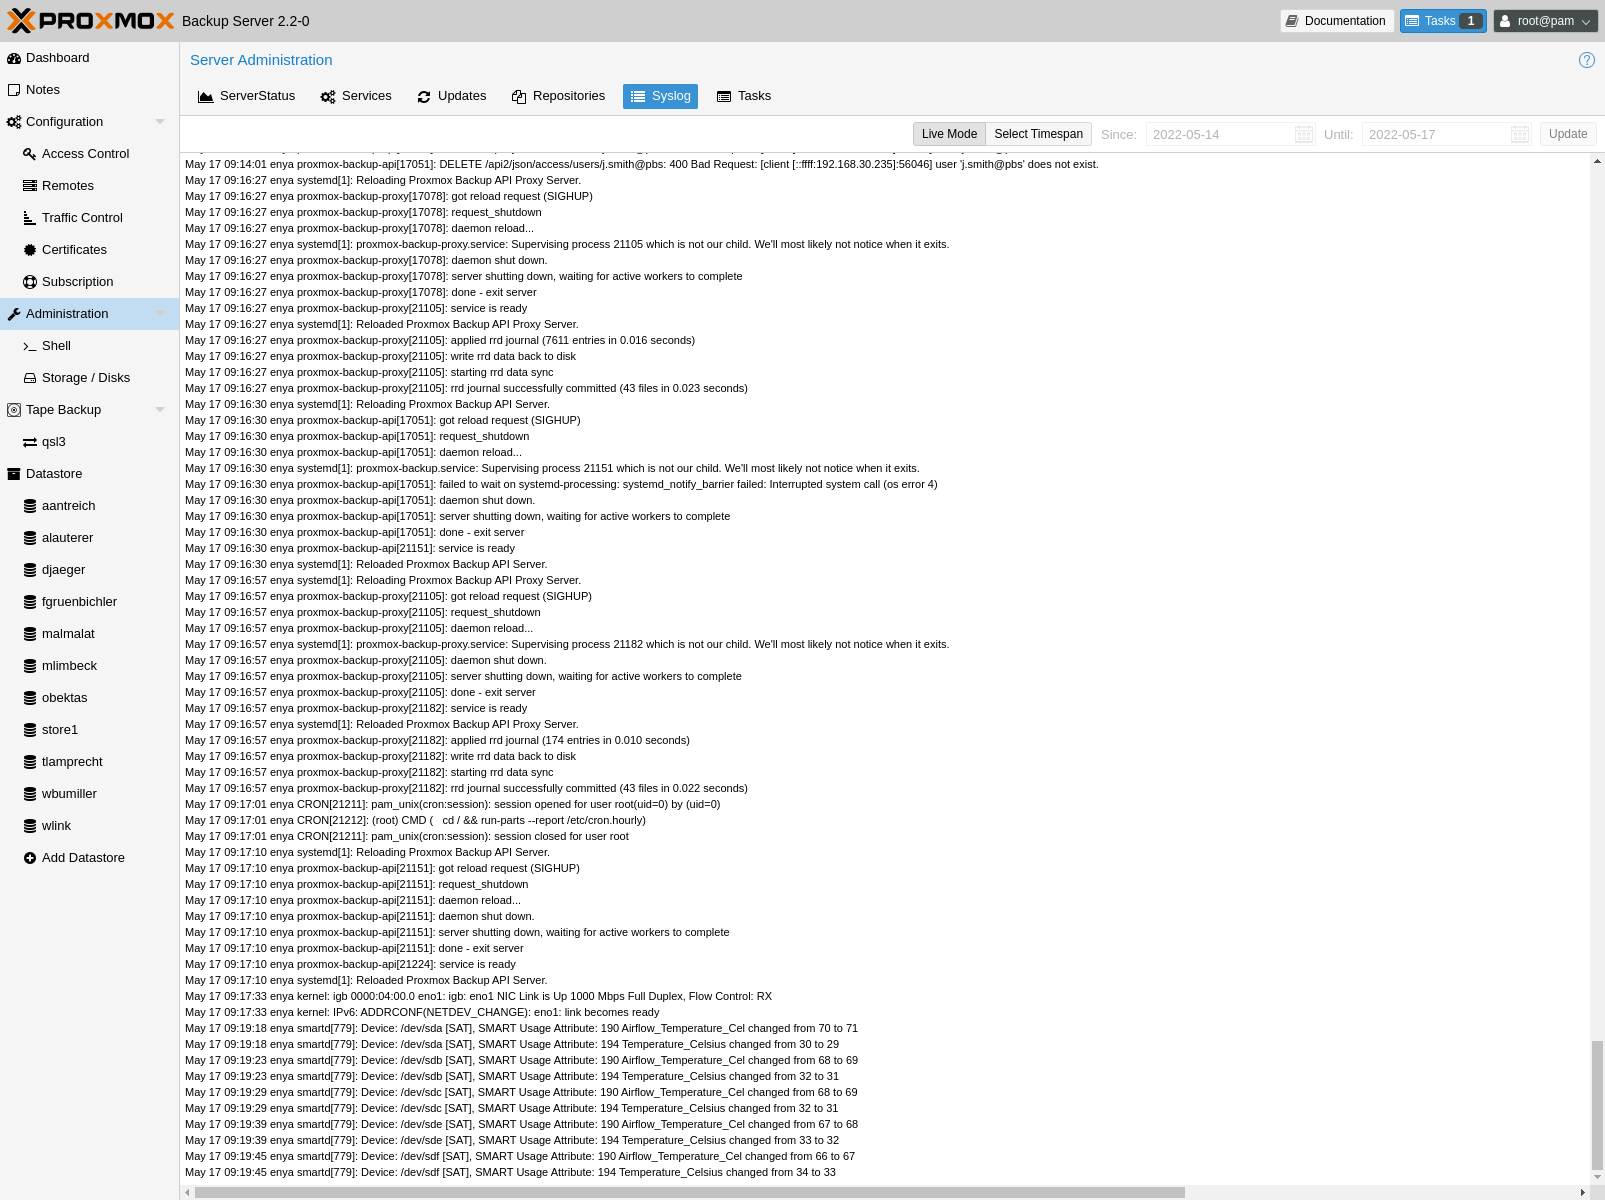Switch to the Services tab
The height and width of the screenshot is (1200, 1605).
click(x=356, y=96)
